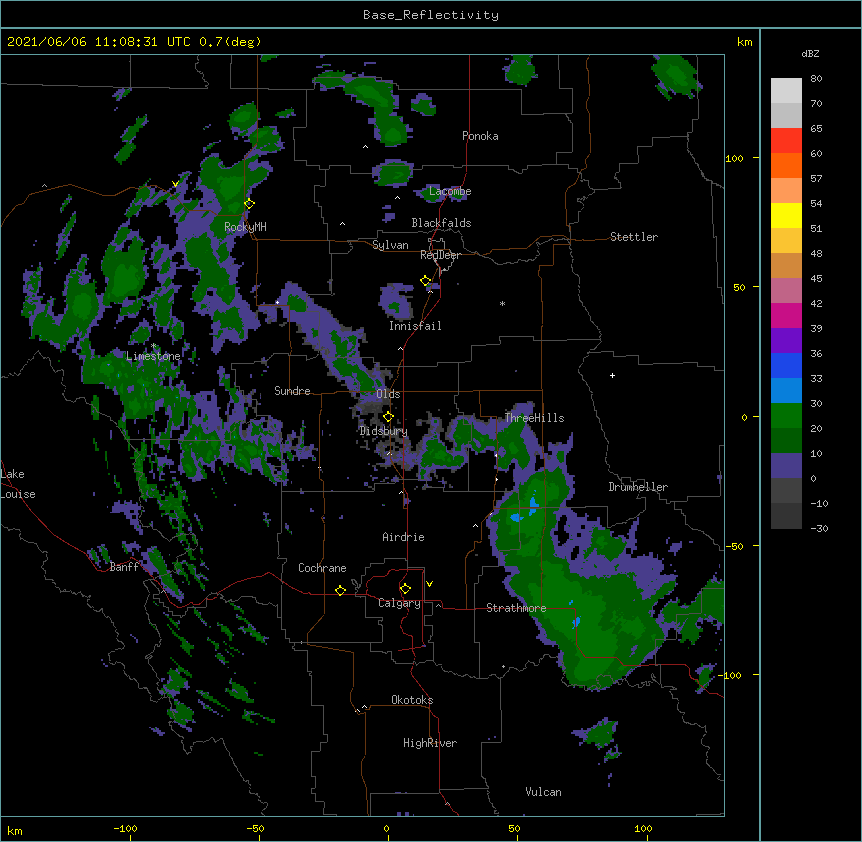Choose the bright yellow swatch between 54 and 51
Screen dimensions: 862x842
pos(786,215)
